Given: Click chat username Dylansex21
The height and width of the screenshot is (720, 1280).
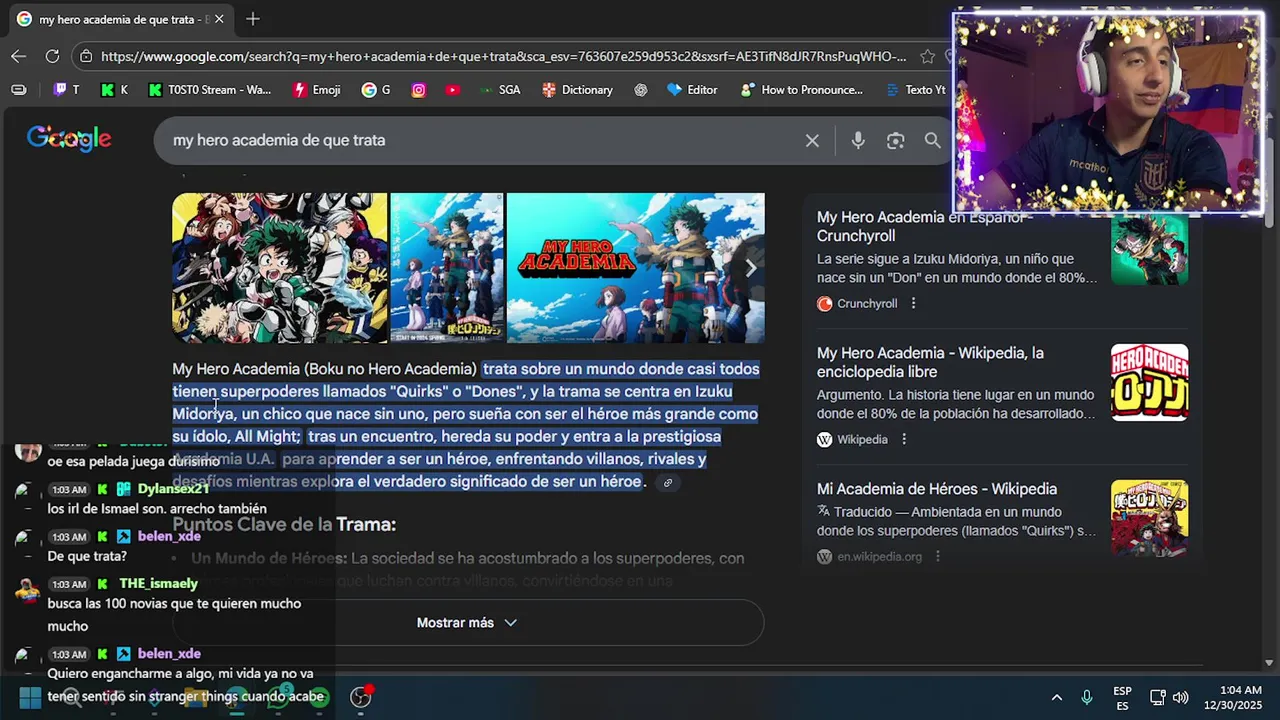Looking at the screenshot, I should [173, 489].
